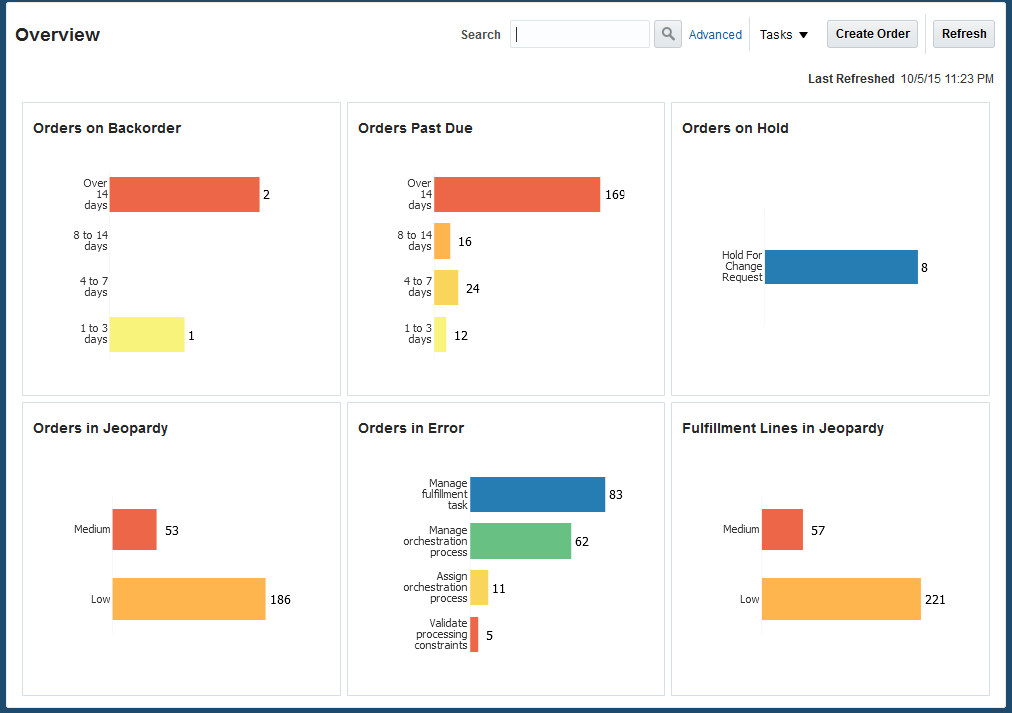Click the Create Order button
Viewport: 1012px width, 713px height.
pos(873,34)
